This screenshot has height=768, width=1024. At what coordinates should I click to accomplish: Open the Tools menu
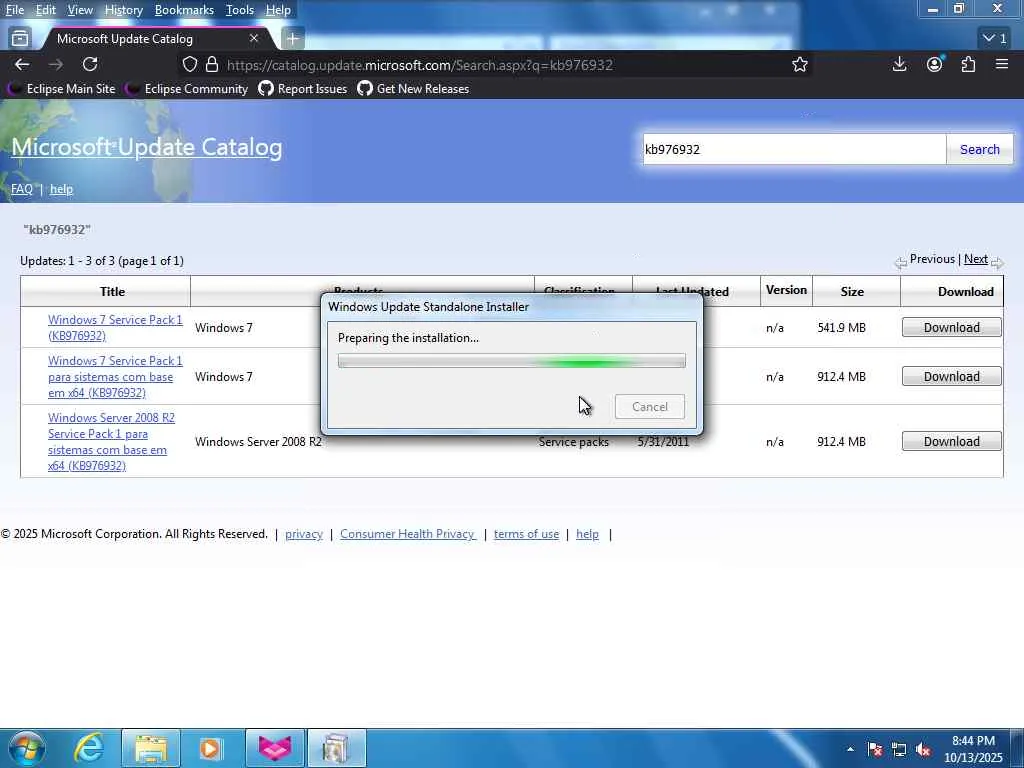240,10
